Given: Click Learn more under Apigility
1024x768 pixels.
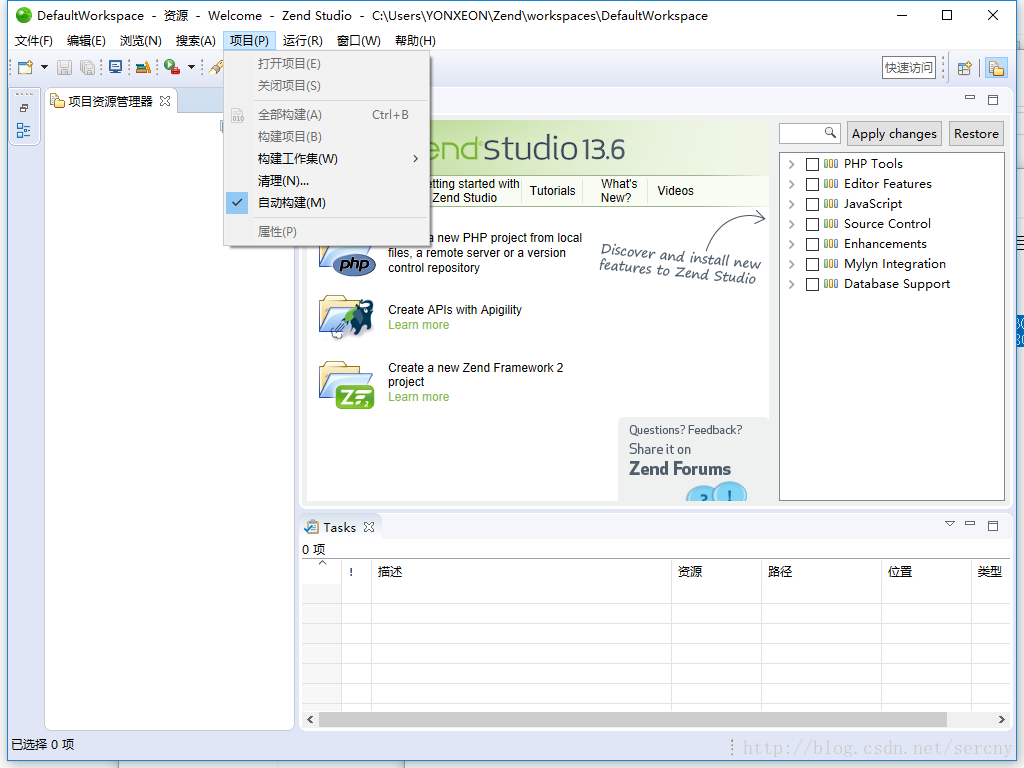Looking at the screenshot, I should [419, 325].
